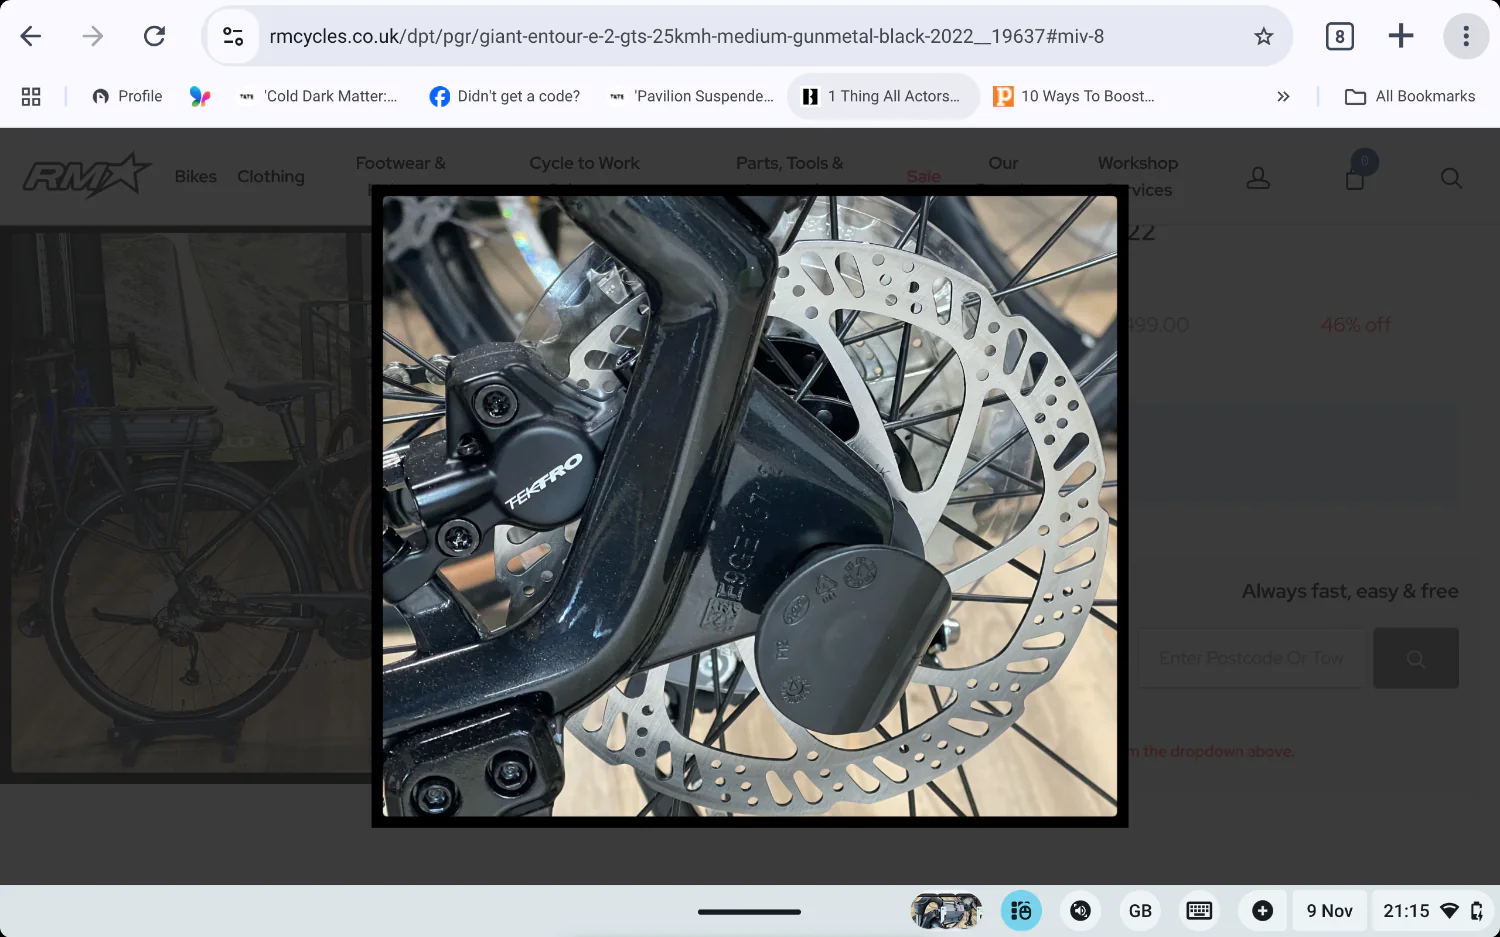Image resolution: width=1500 pixels, height=937 pixels.
Task: Click the shelf status icon left of GB
Action: point(1080,911)
